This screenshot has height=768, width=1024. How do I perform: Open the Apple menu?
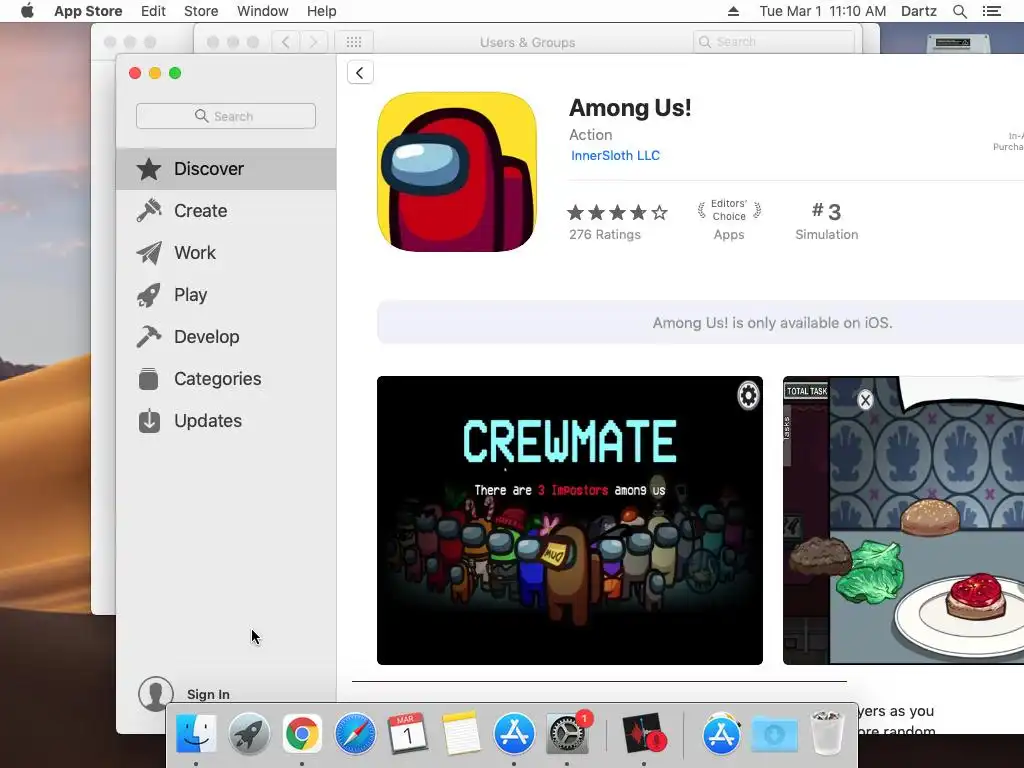27,11
